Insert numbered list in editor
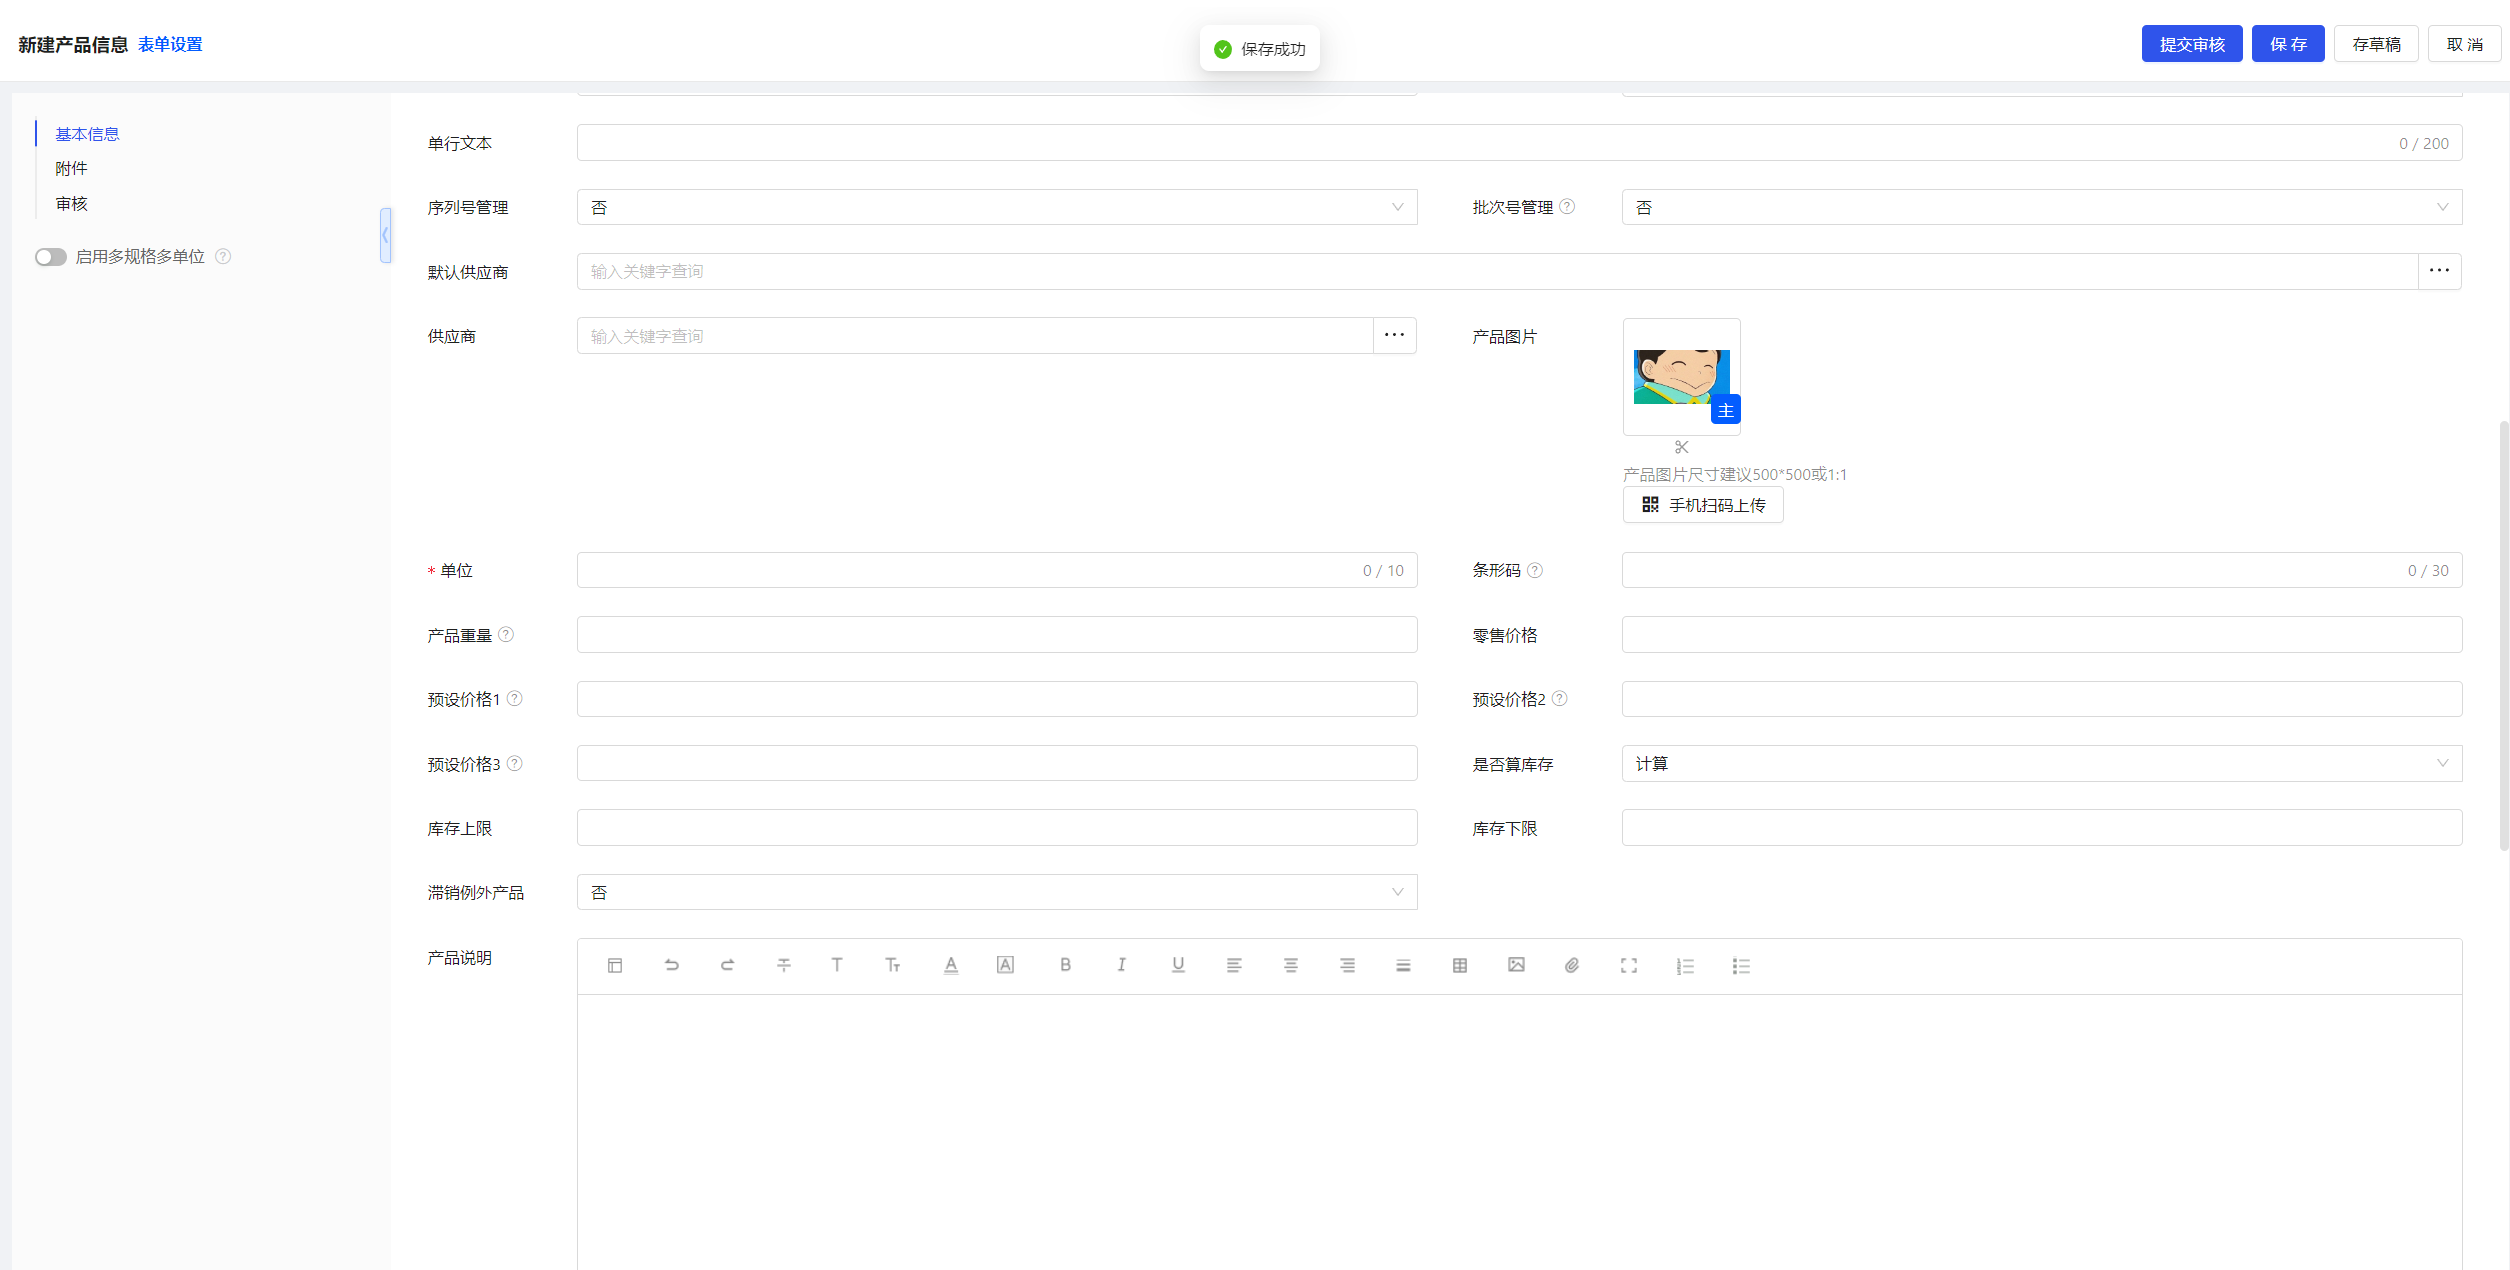 click(1685, 965)
